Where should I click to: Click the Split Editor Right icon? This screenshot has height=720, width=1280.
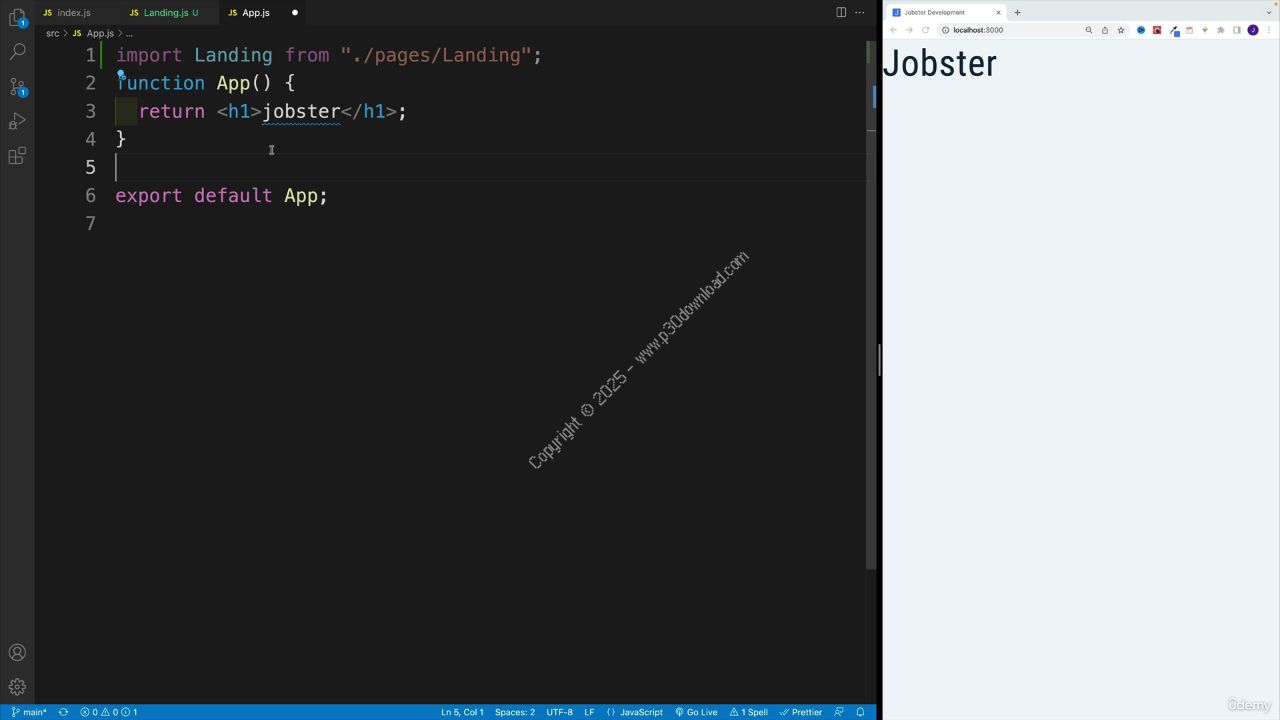coord(841,13)
